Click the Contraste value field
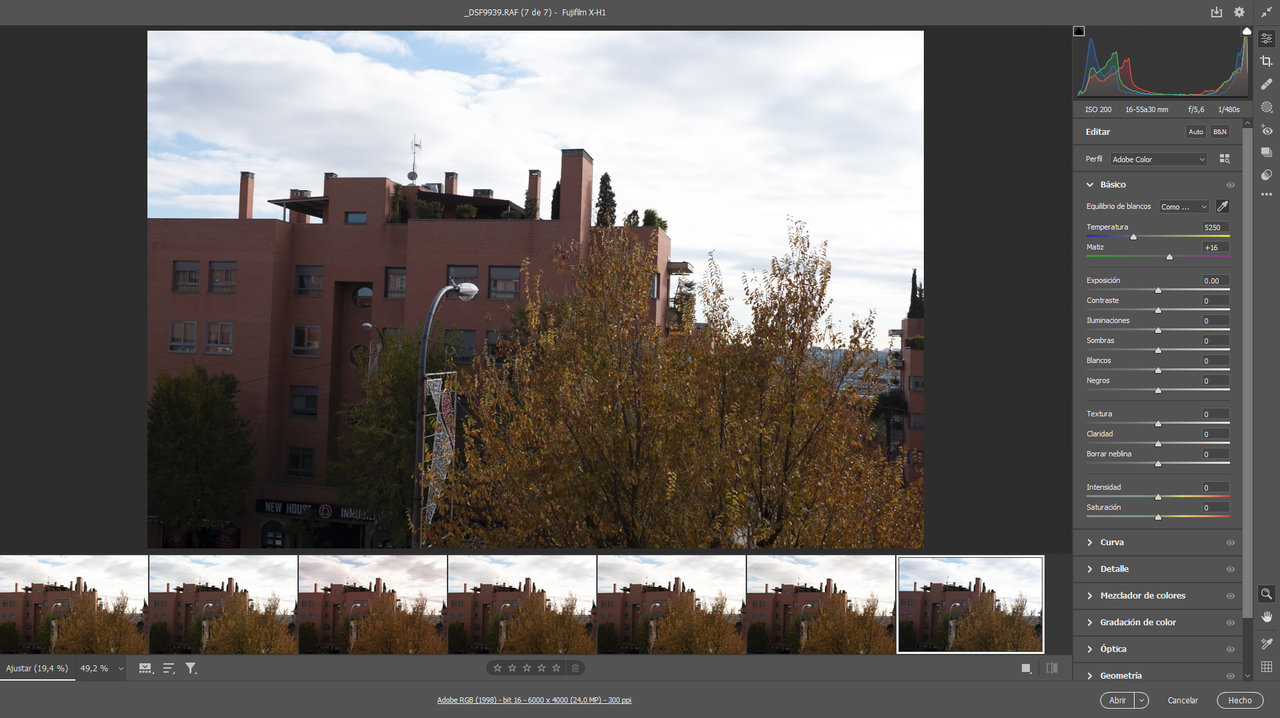 (x=1215, y=301)
